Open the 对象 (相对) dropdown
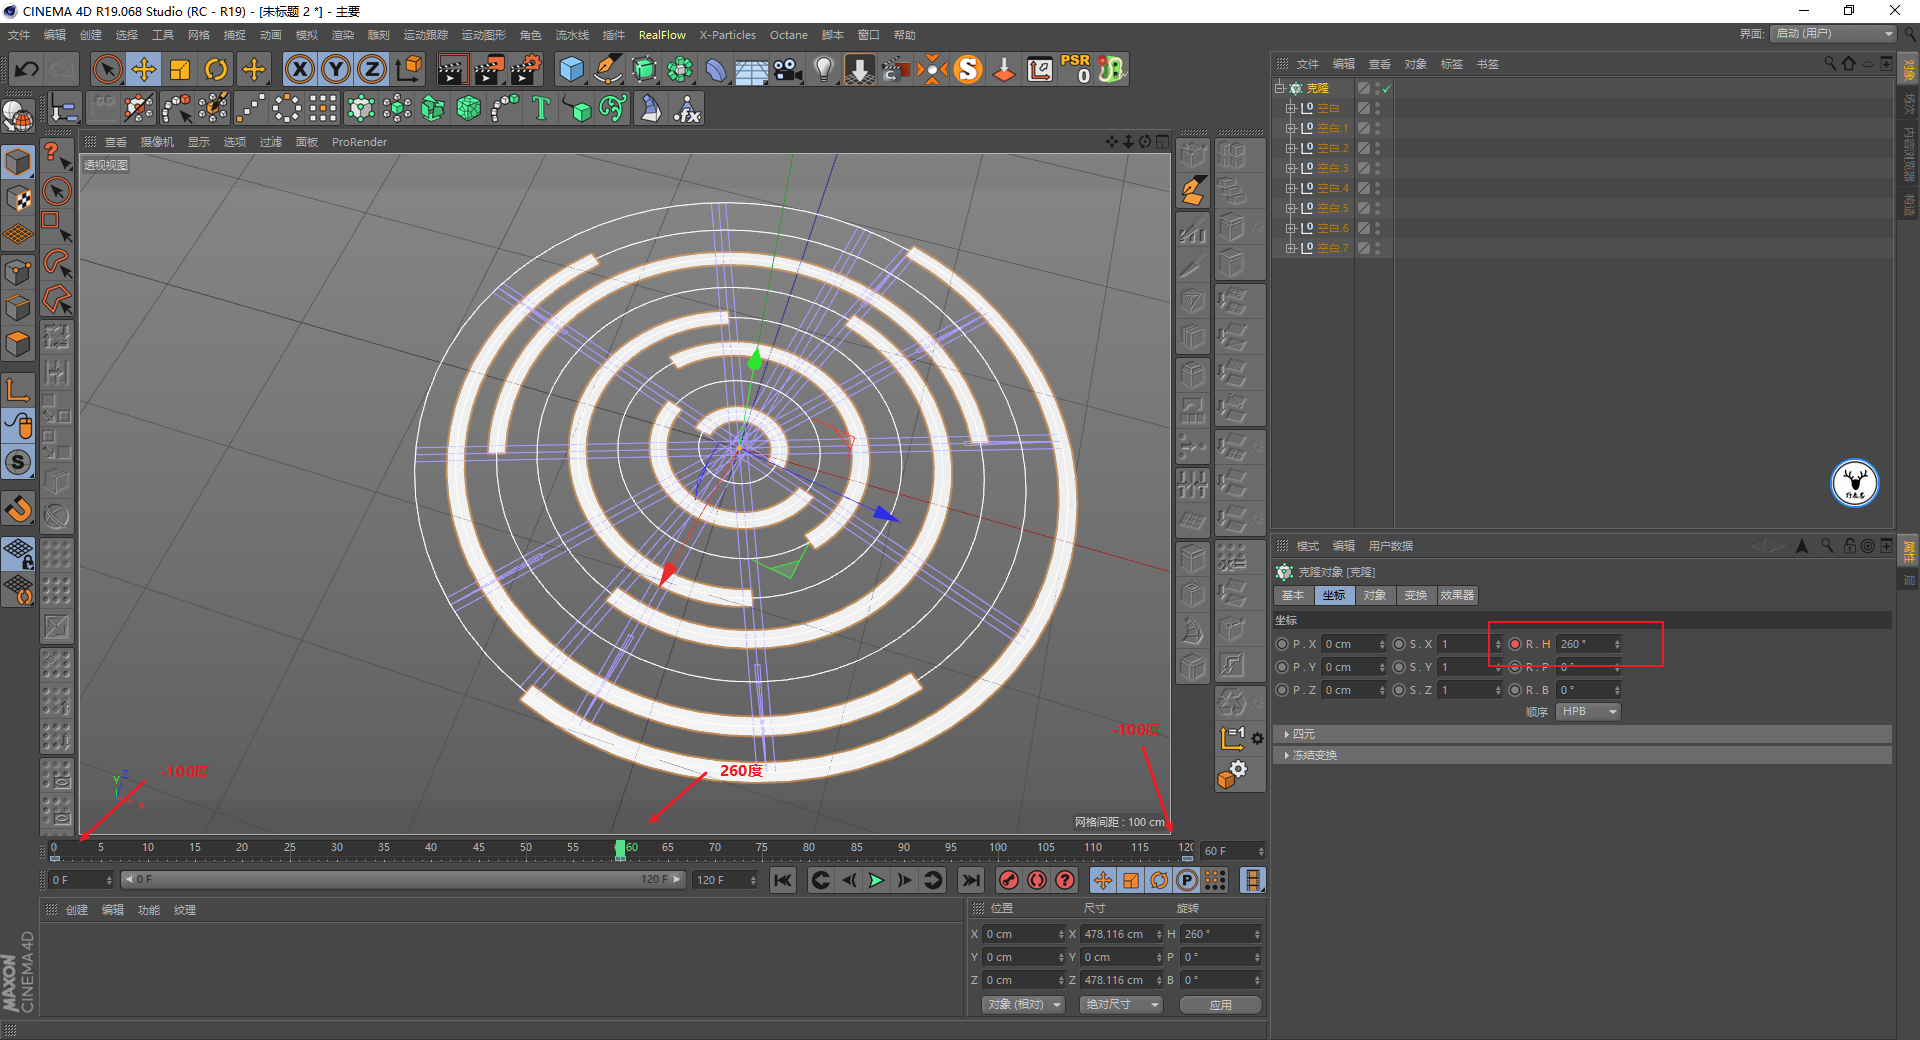Screen dimensions: 1920x1040 pos(1022,1005)
